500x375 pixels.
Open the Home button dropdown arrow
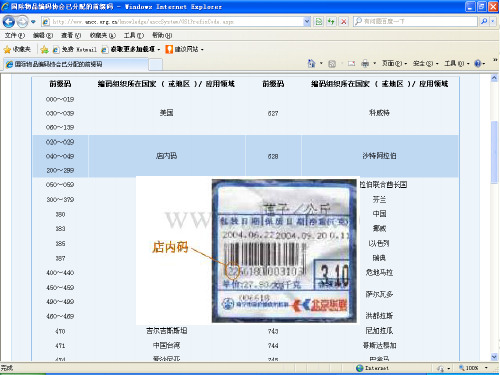321,63
